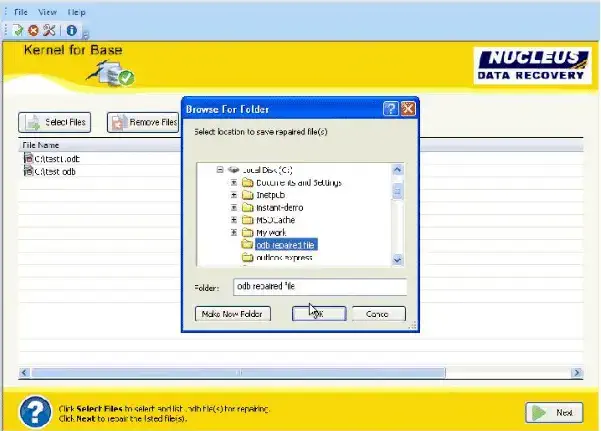Click the file list scroll left arrow
The height and width of the screenshot is (431, 601).
tap(25, 373)
